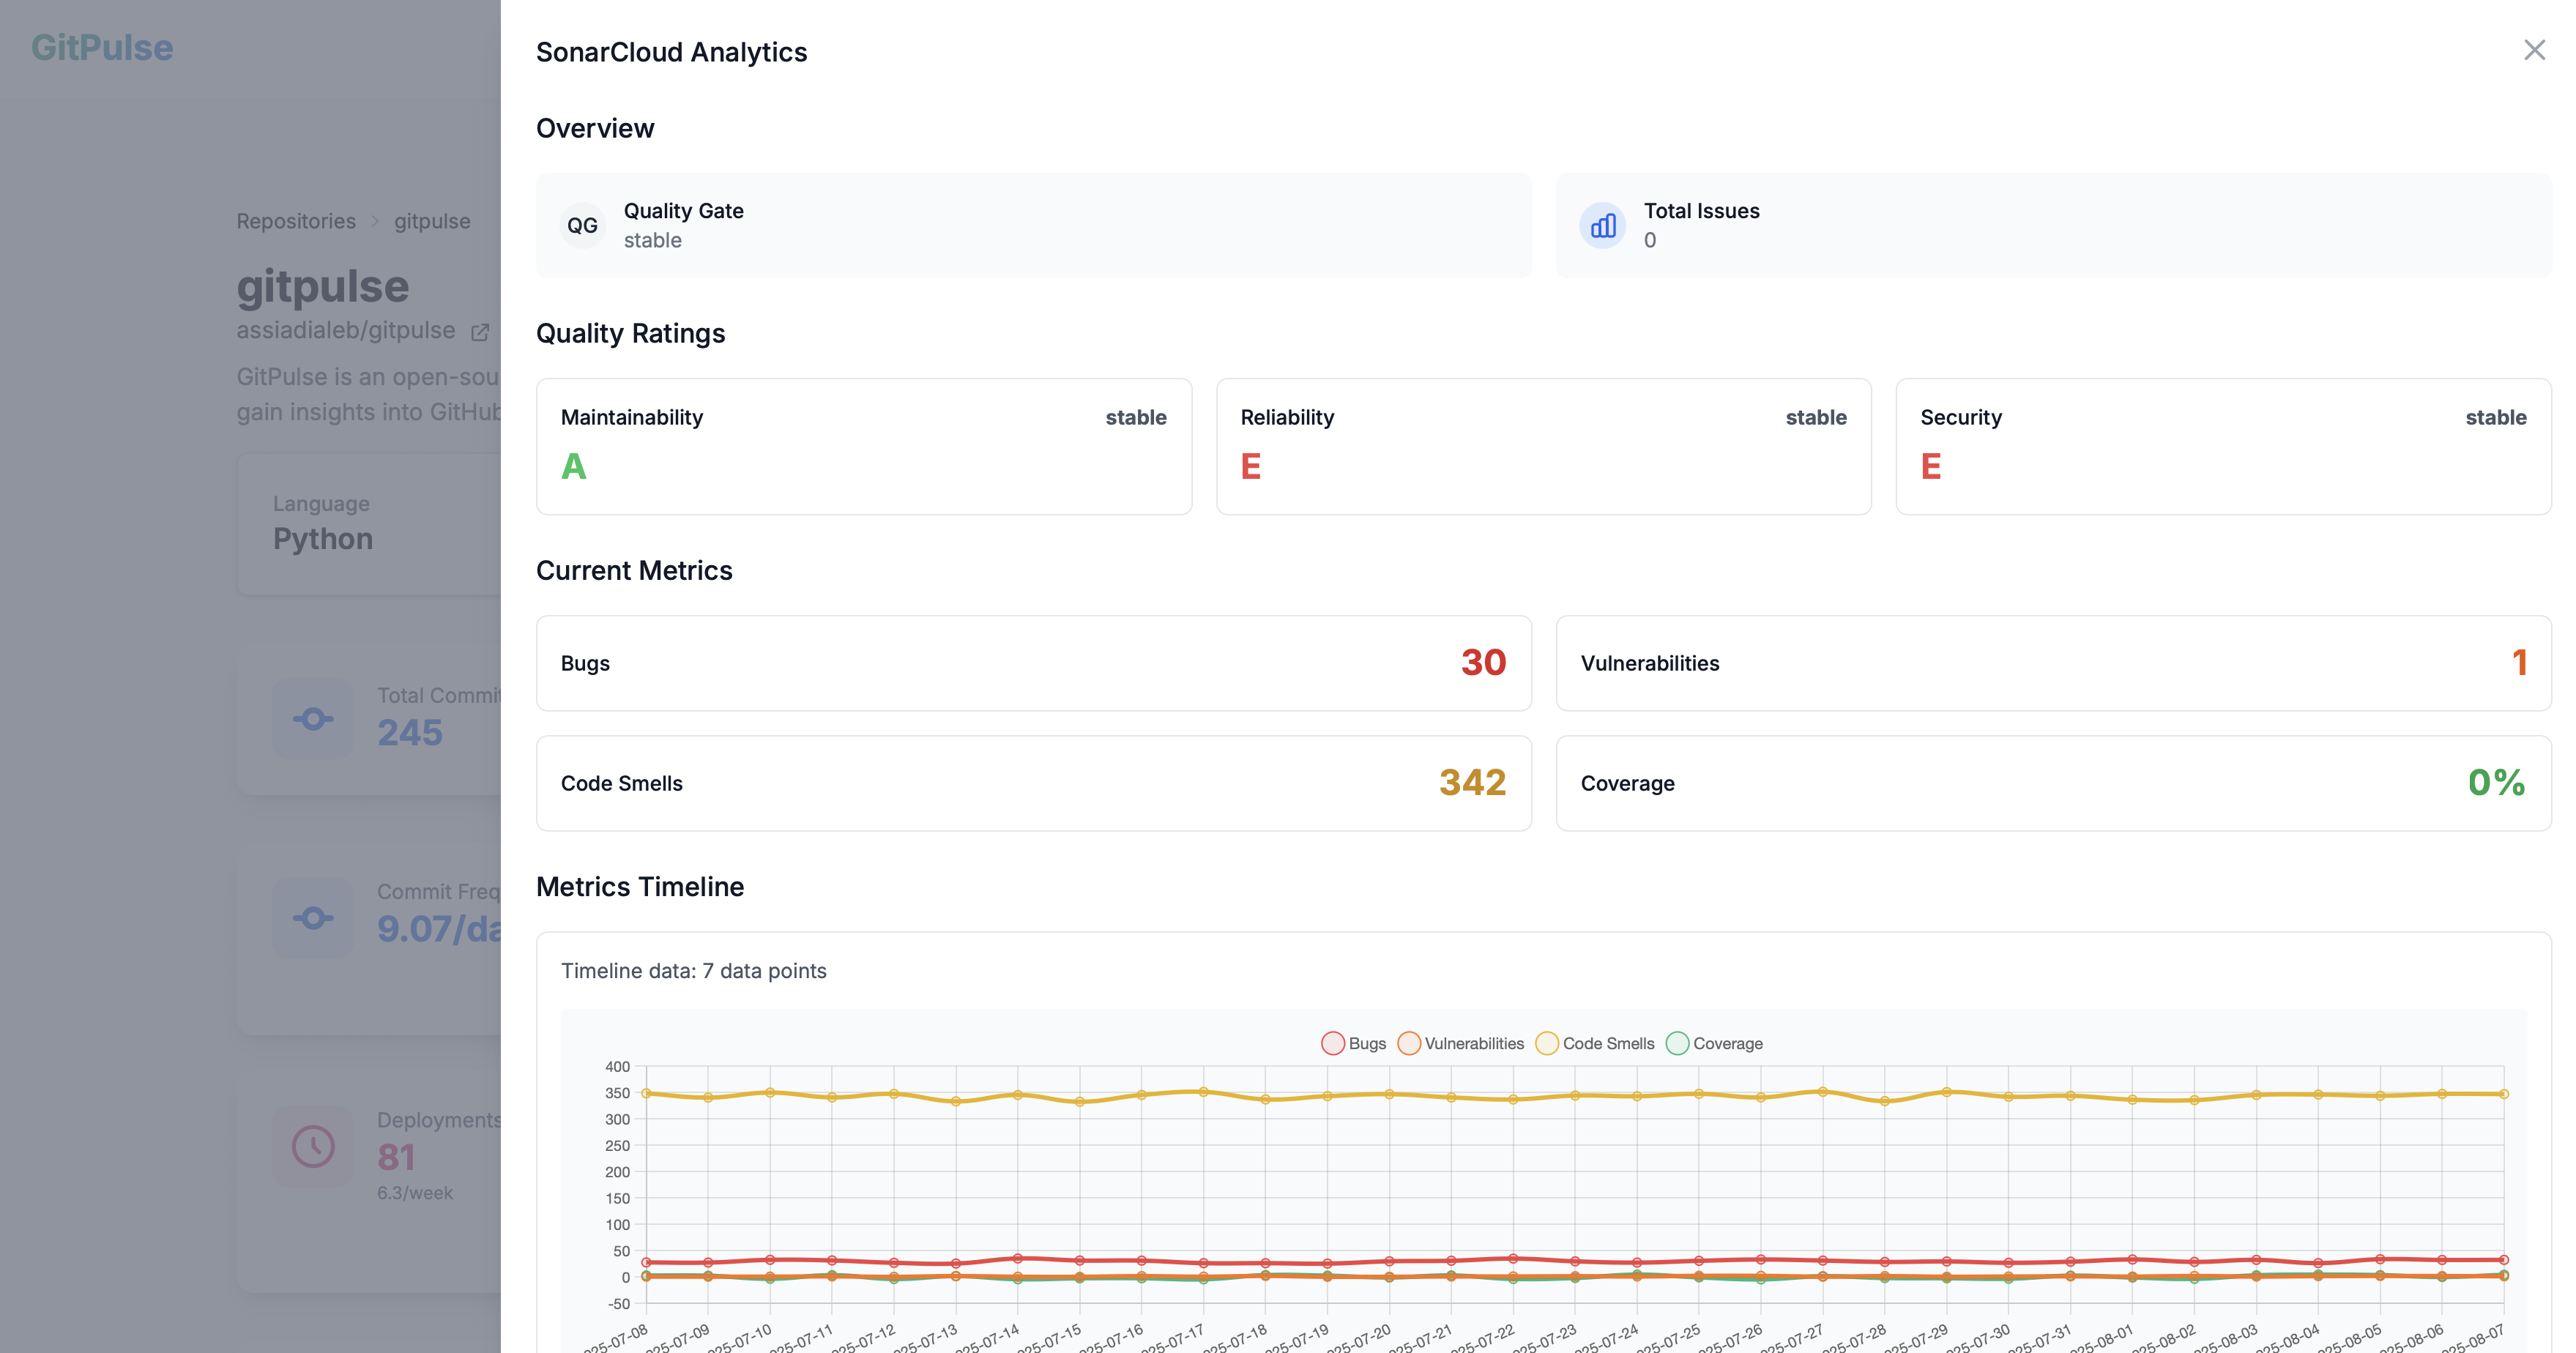The height and width of the screenshot is (1353, 2576).
Task: Open the GitPulse home logo link
Action: 102,47
